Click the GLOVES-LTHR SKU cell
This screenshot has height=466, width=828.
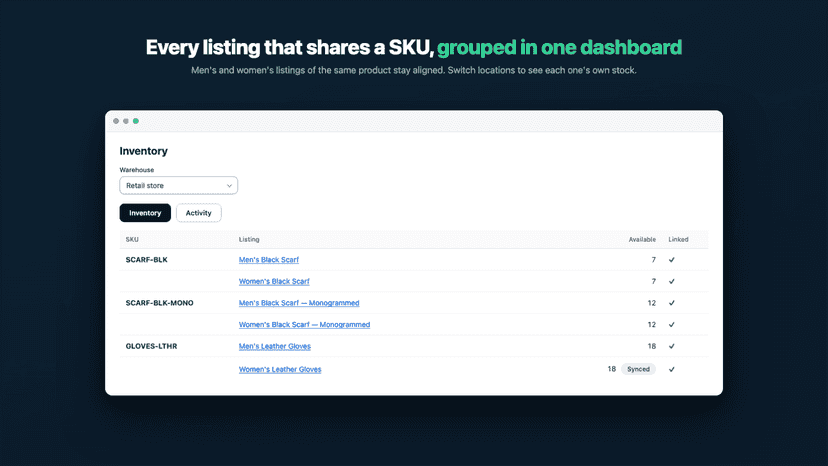(x=152, y=346)
